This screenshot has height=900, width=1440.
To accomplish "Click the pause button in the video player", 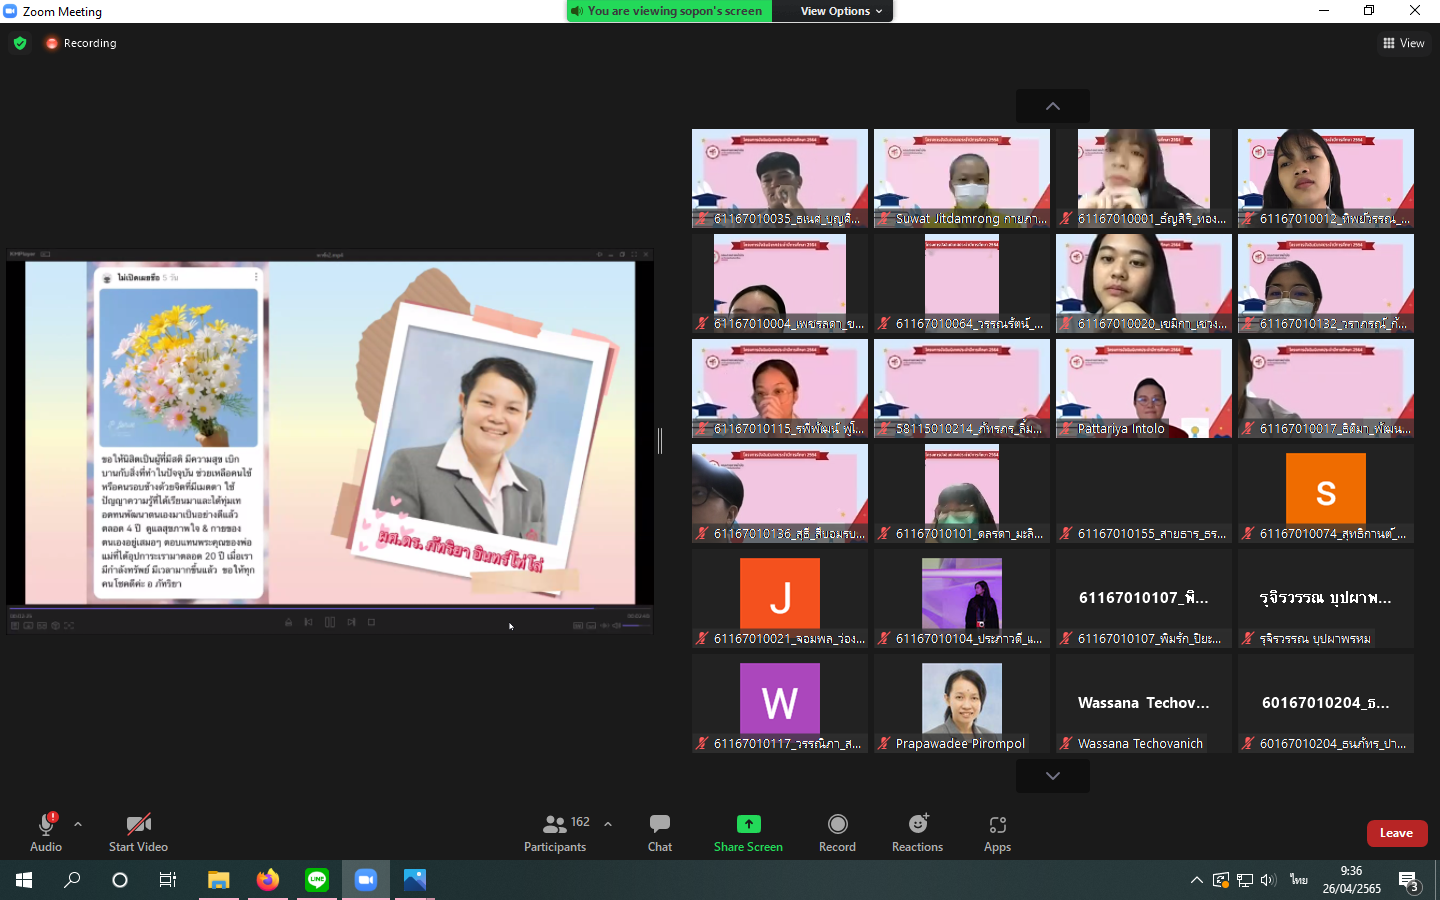I will 330,622.
